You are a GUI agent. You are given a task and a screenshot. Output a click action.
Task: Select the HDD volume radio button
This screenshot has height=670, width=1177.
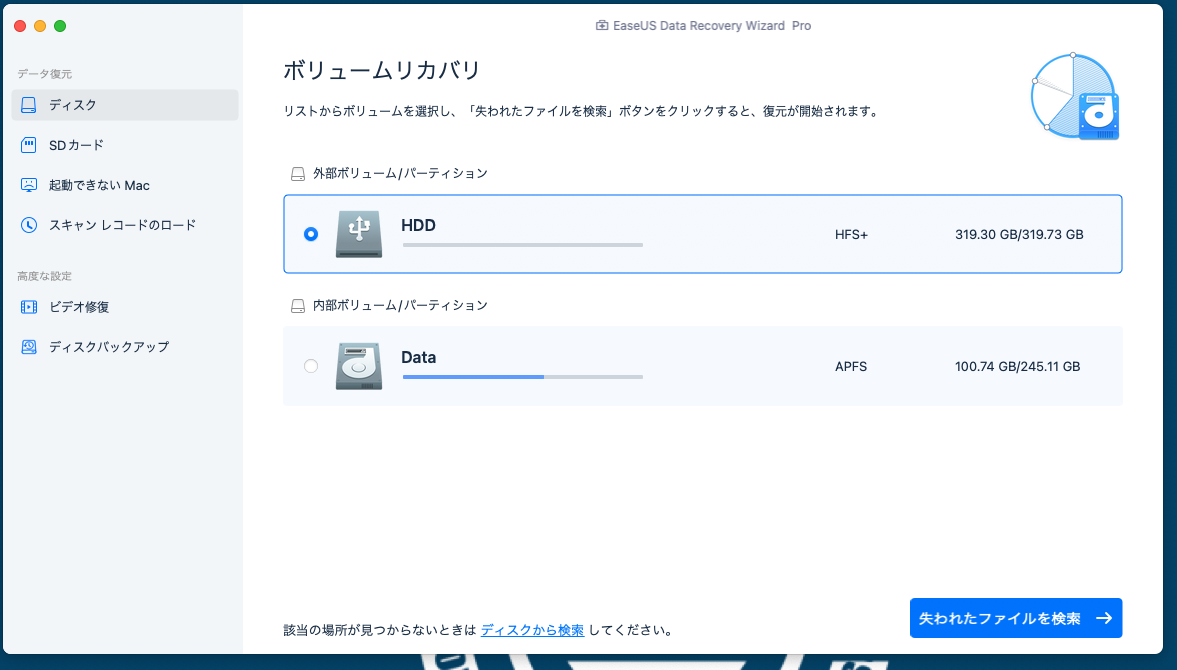[310, 233]
